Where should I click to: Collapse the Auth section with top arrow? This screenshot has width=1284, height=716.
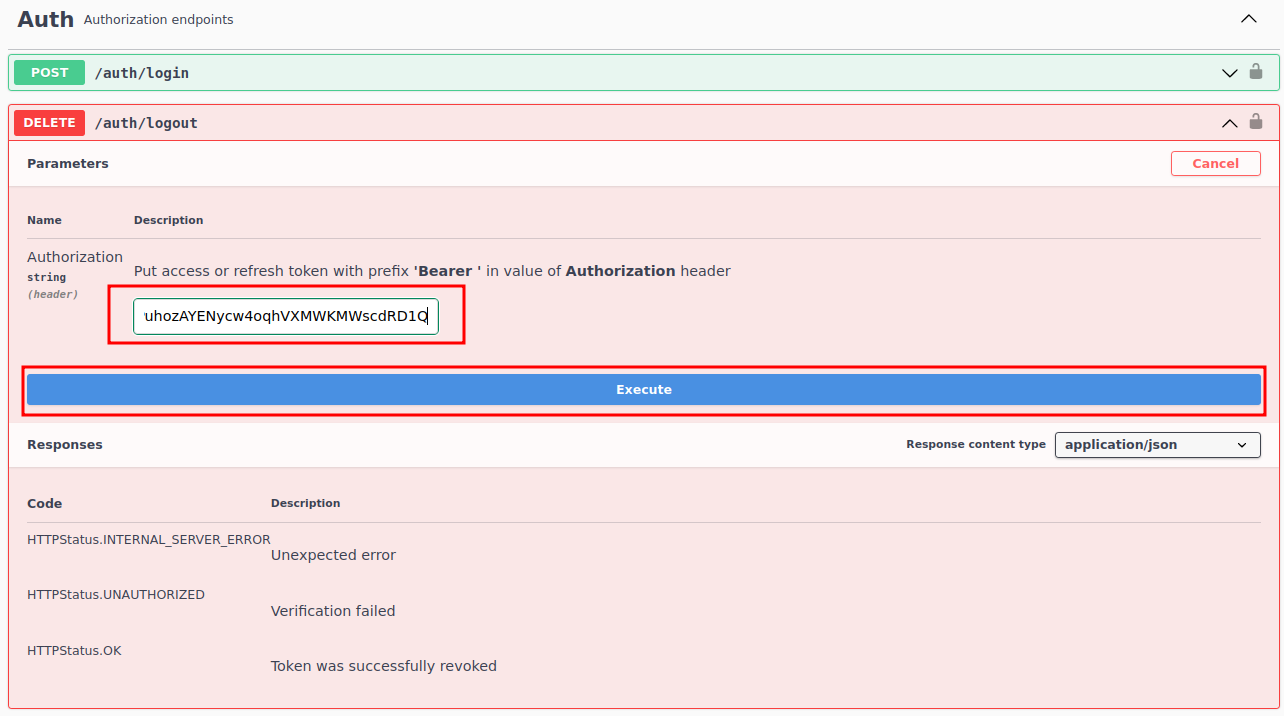click(x=1248, y=19)
